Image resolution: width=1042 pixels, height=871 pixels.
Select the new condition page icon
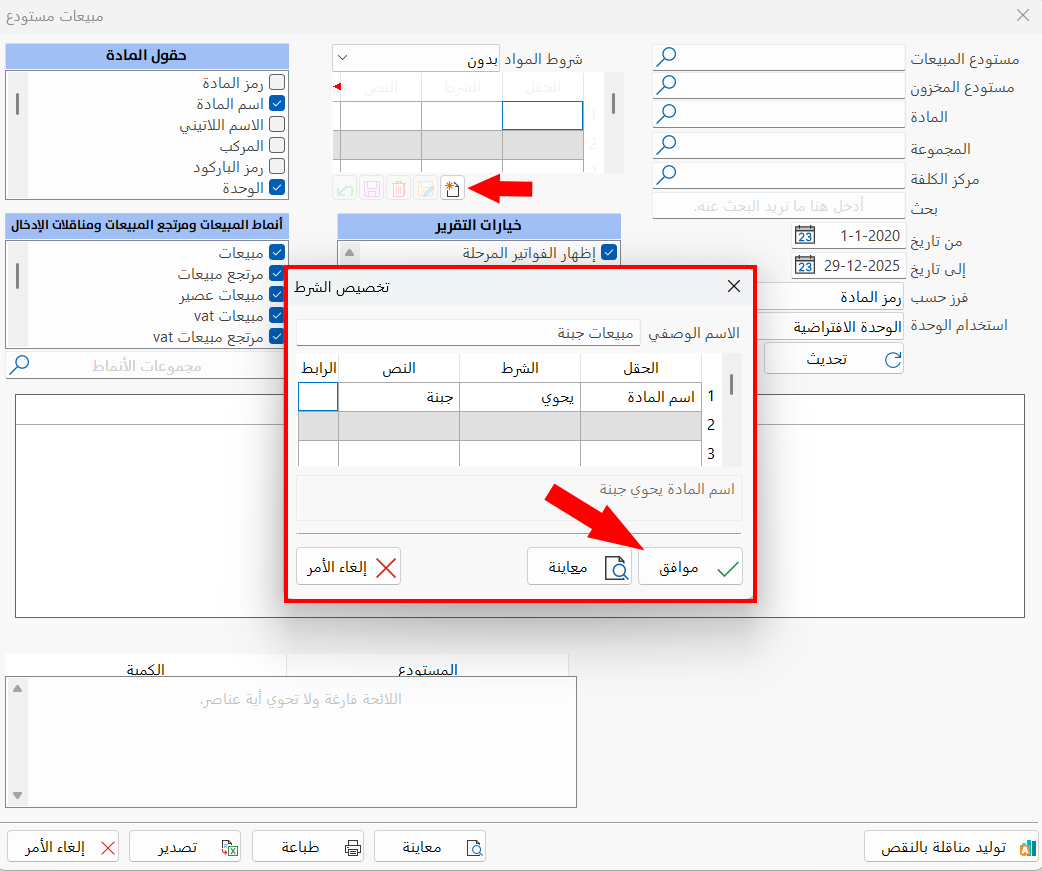pos(452,188)
